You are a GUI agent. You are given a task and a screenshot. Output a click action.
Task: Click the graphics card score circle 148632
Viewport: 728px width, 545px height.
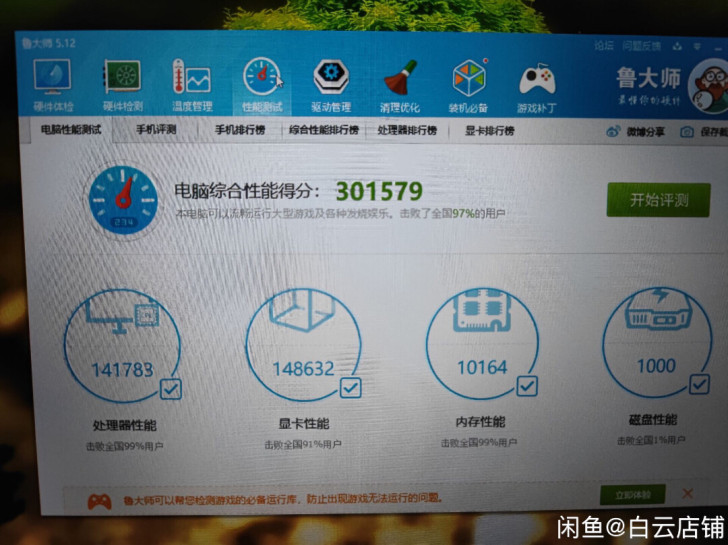click(x=303, y=344)
